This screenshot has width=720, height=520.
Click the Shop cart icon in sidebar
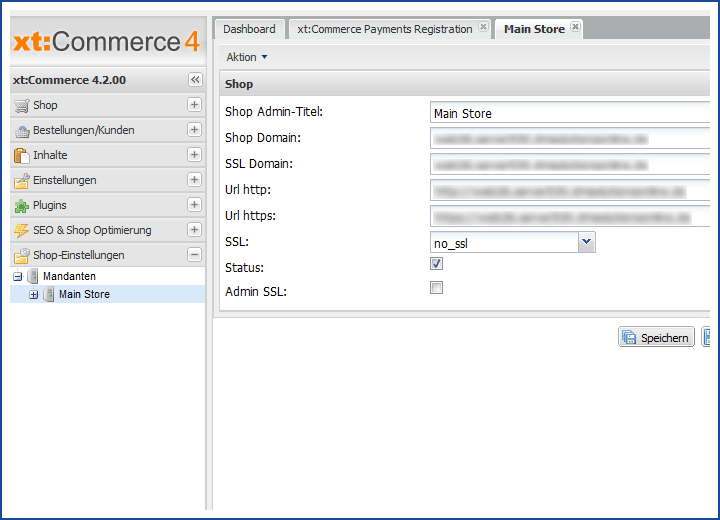click(22, 106)
